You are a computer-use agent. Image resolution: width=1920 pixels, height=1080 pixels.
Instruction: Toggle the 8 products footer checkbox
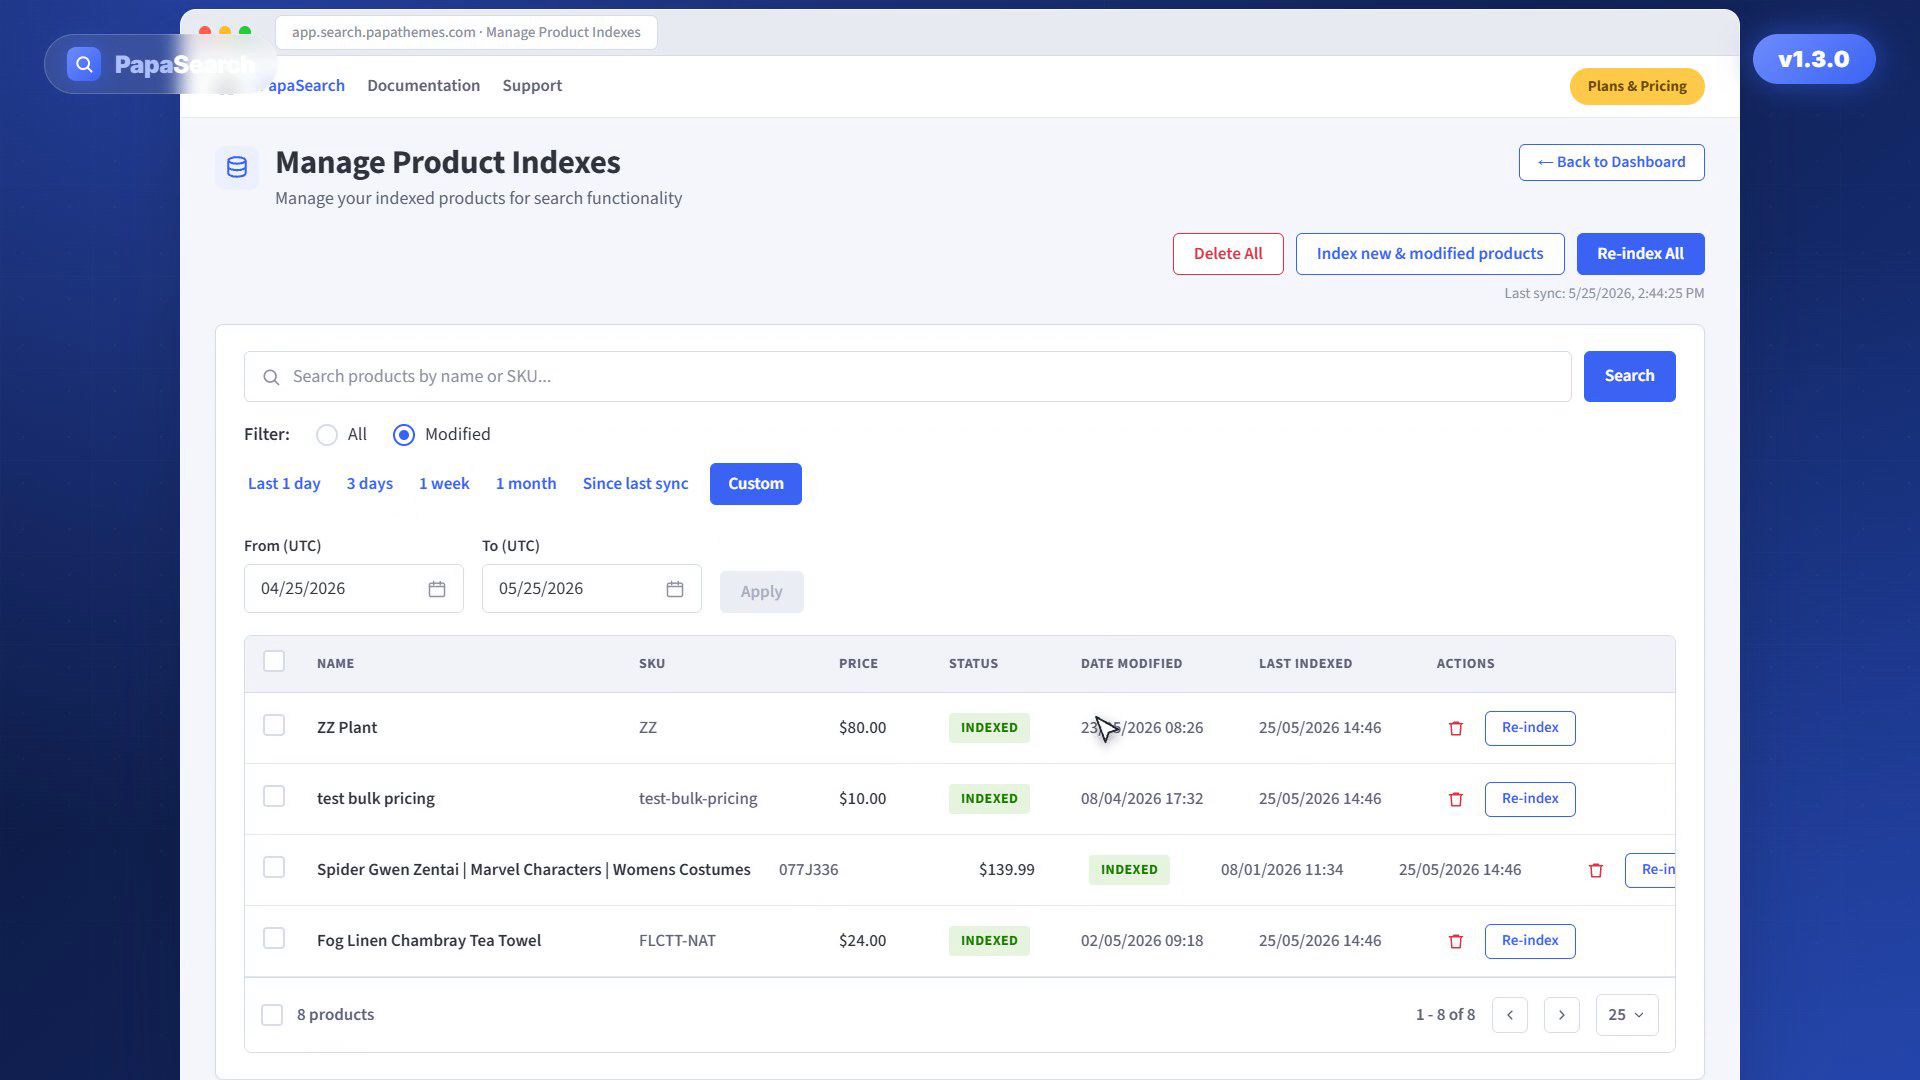point(272,1015)
